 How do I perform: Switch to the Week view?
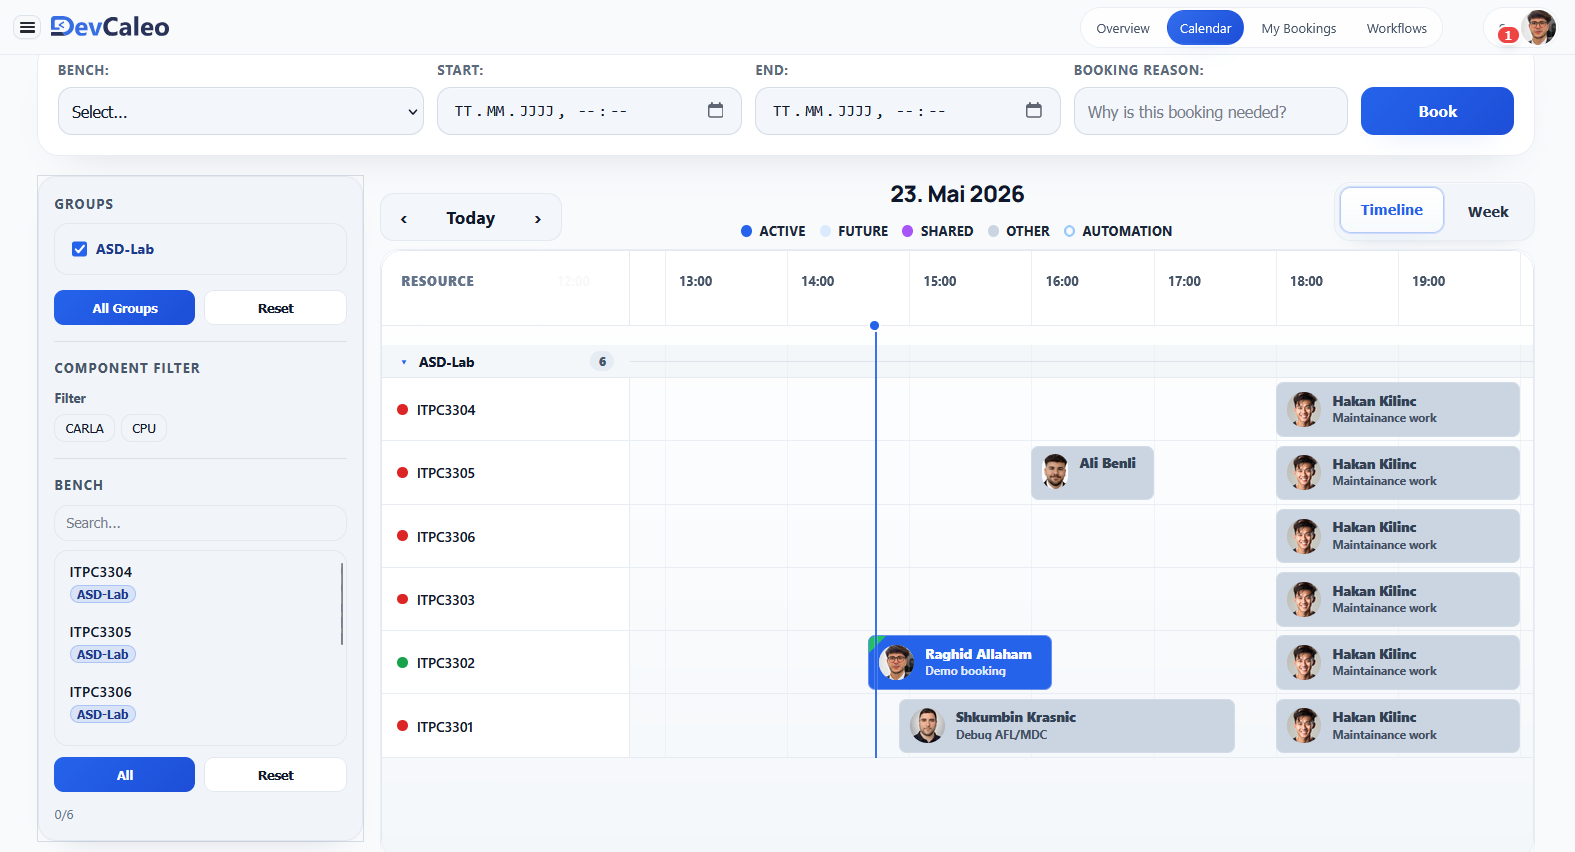click(1488, 211)
